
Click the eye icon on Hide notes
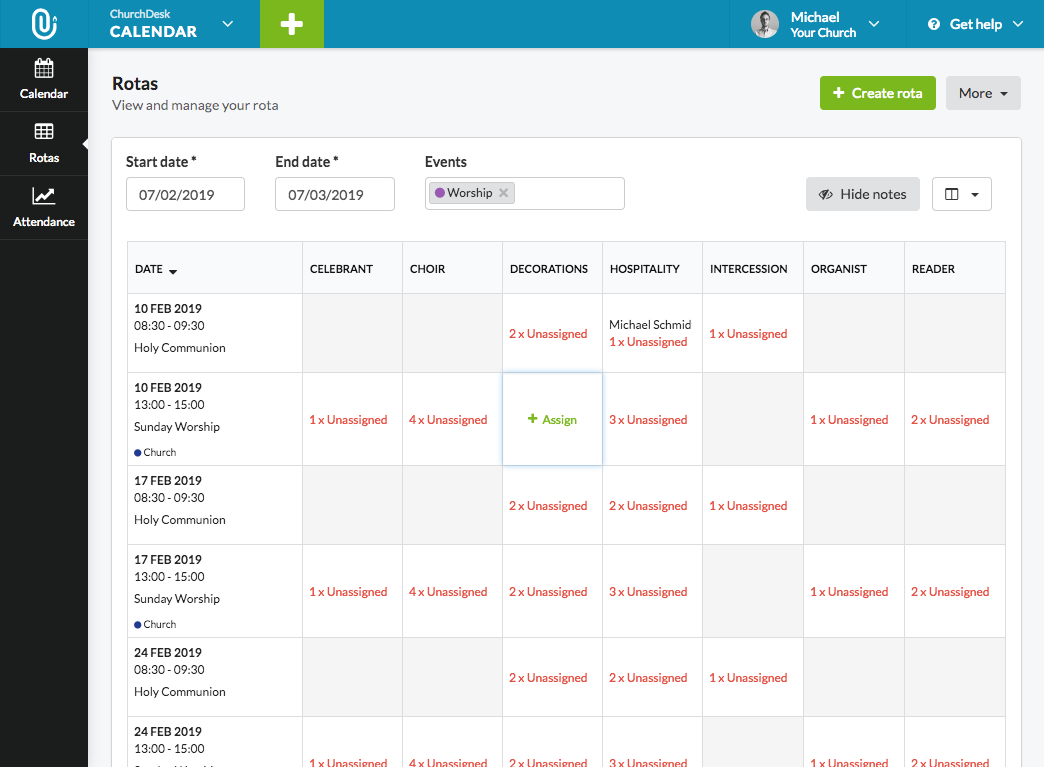pyautogui.click(x=827, y=193)
